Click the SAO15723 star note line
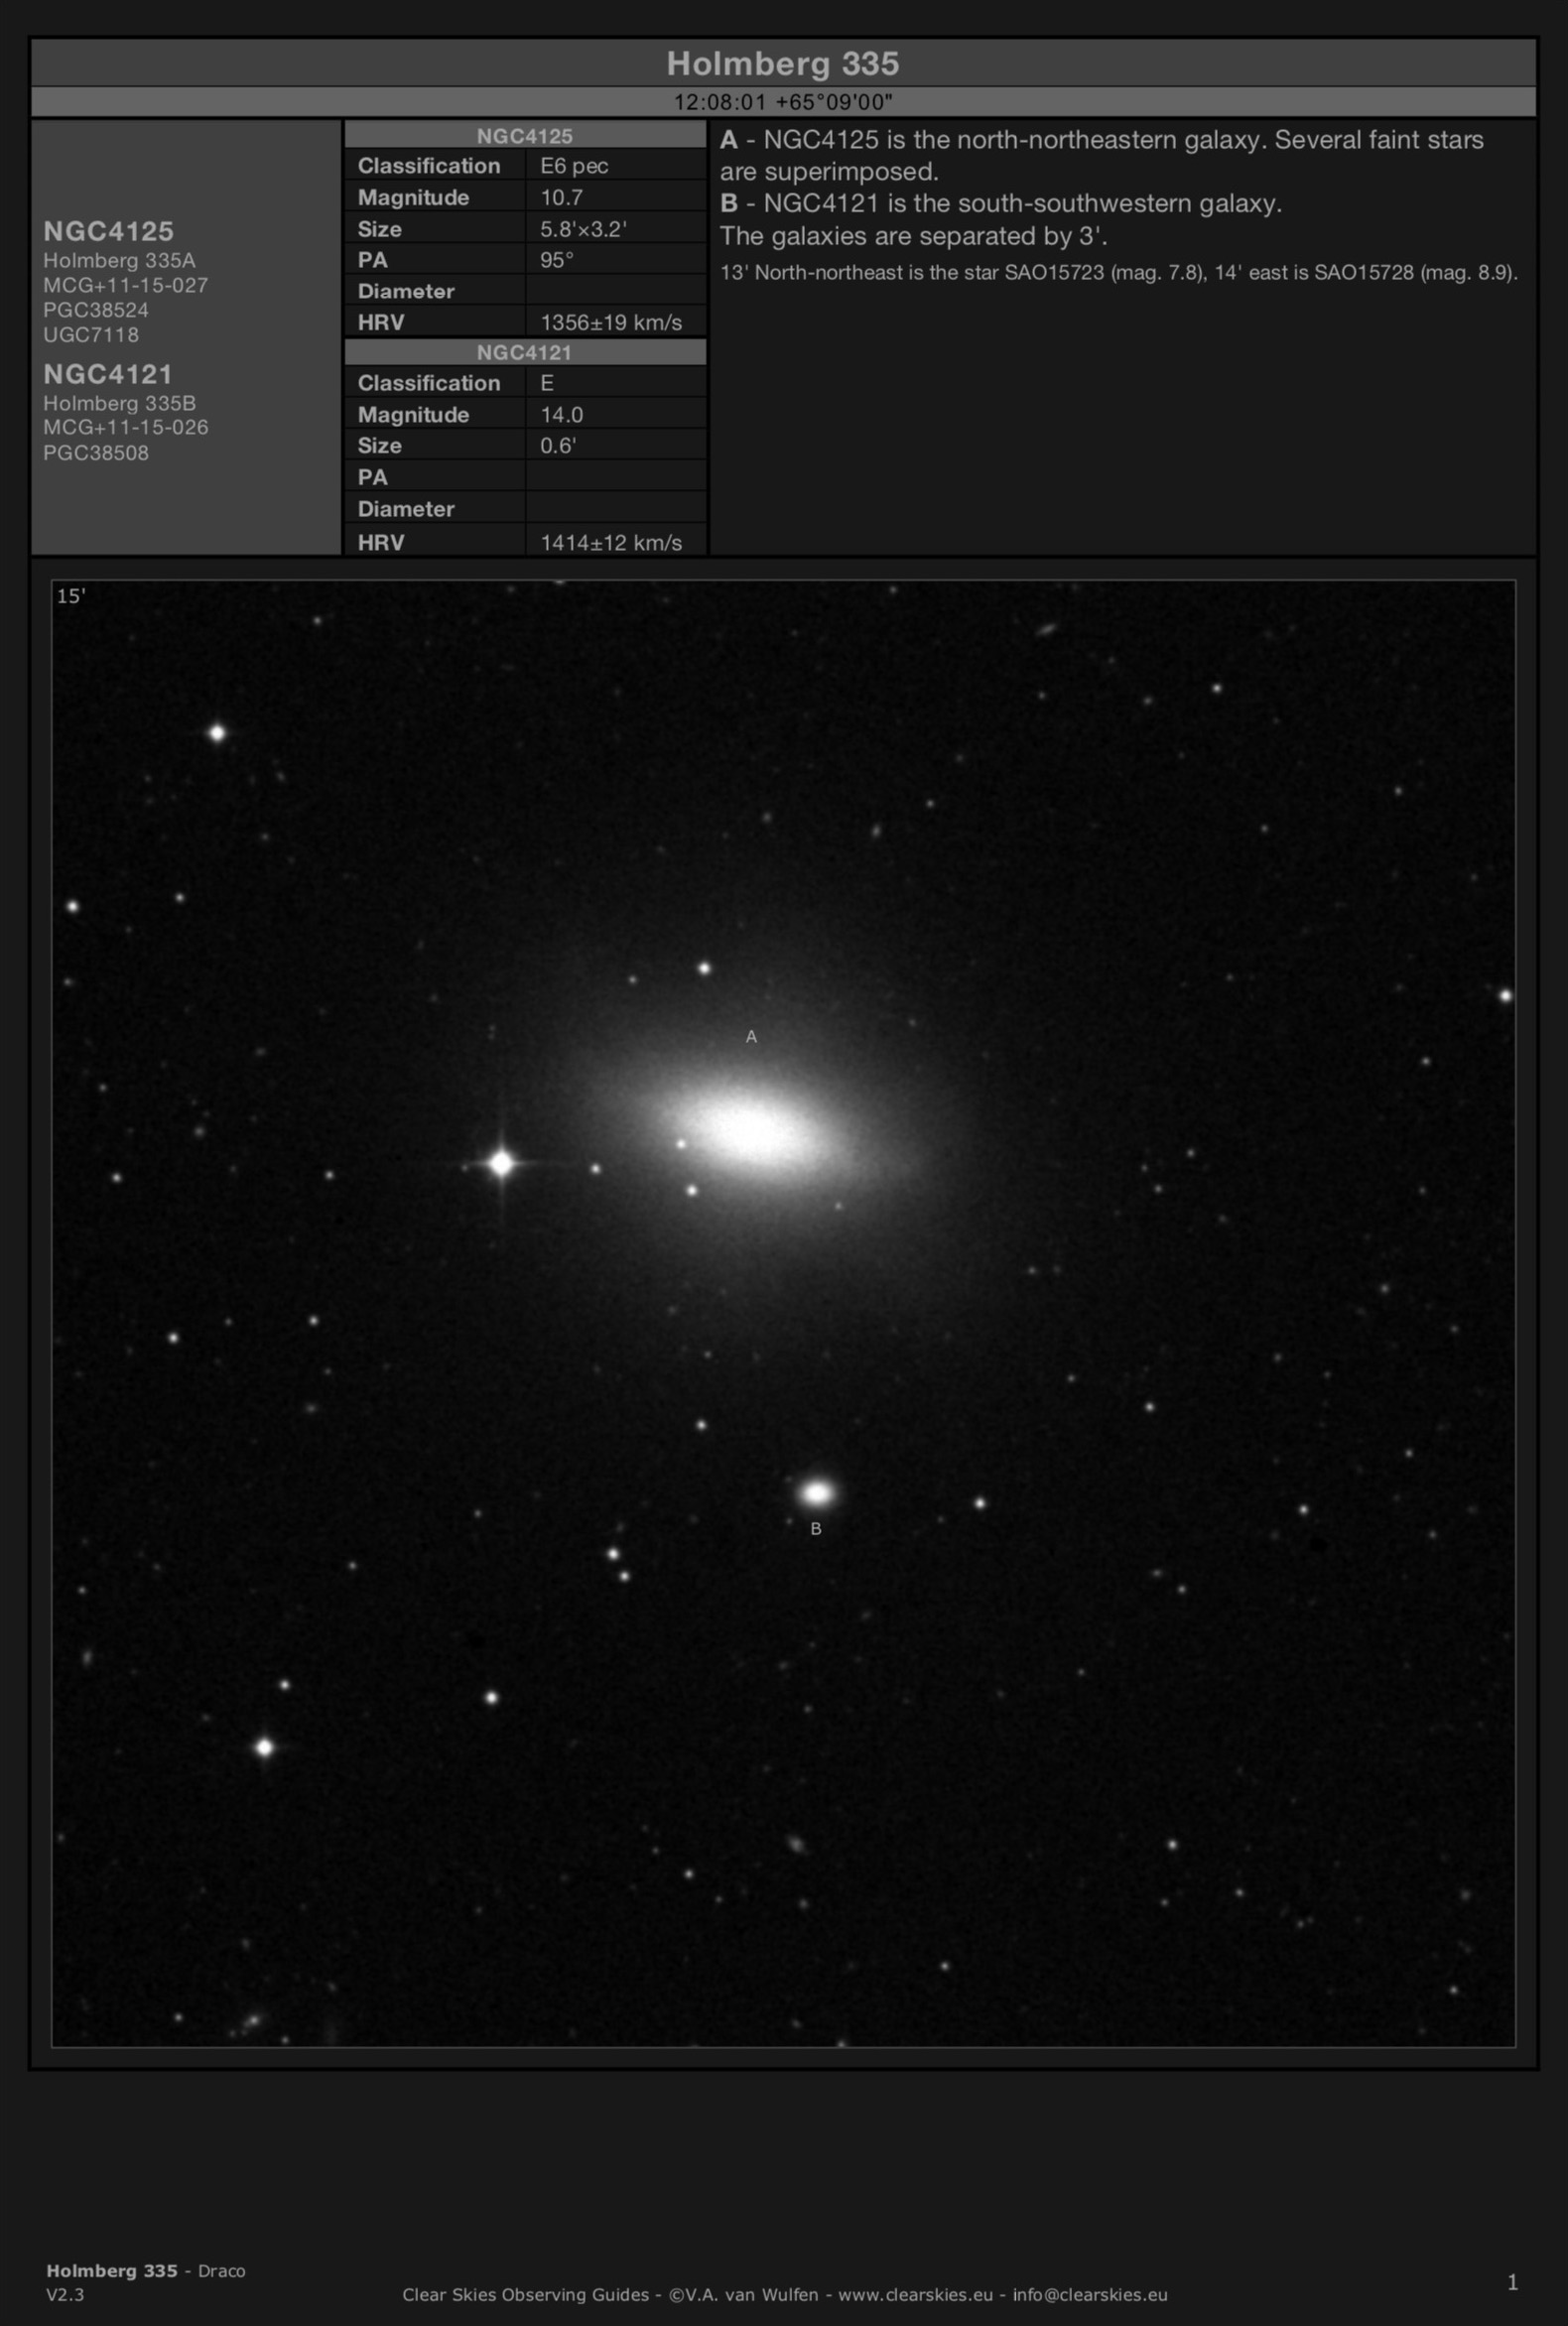This screenshot has width=1568, height=2326. coord(1119,272)
